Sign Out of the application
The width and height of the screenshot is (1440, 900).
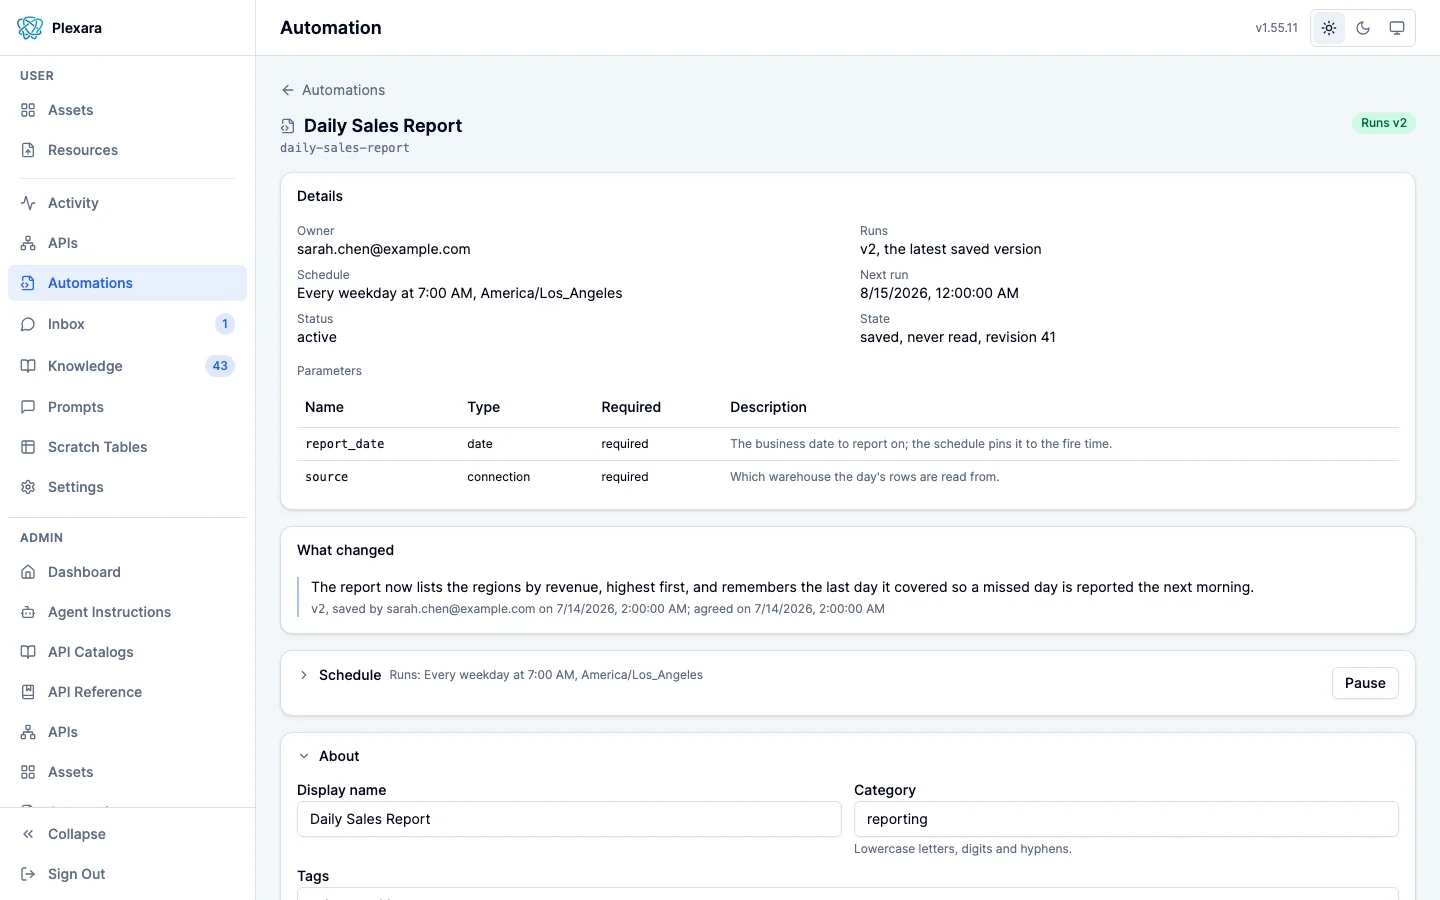coord(127,874)
